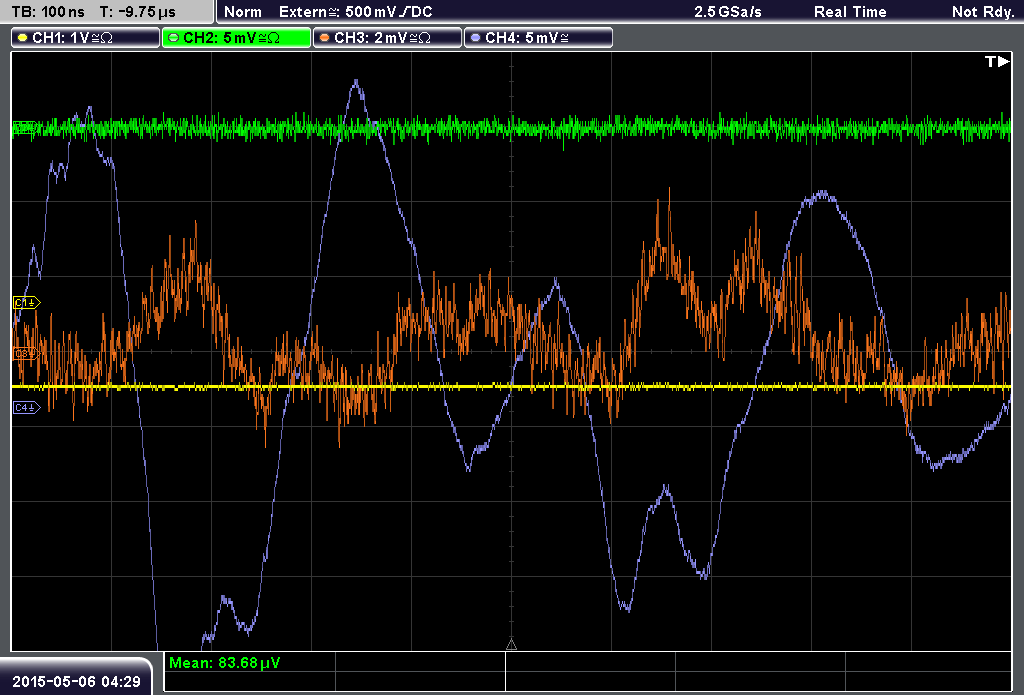Viewport: 1024px width, 695px height.
Task: Click the Not Rdy. status indicator
Action: (983, 12)
